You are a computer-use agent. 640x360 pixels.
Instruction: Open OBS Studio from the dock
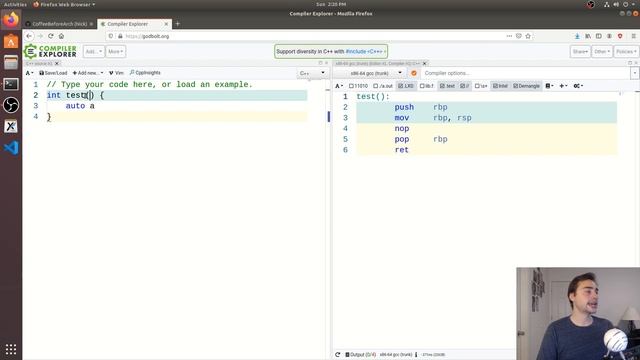(x=11, y=105)
